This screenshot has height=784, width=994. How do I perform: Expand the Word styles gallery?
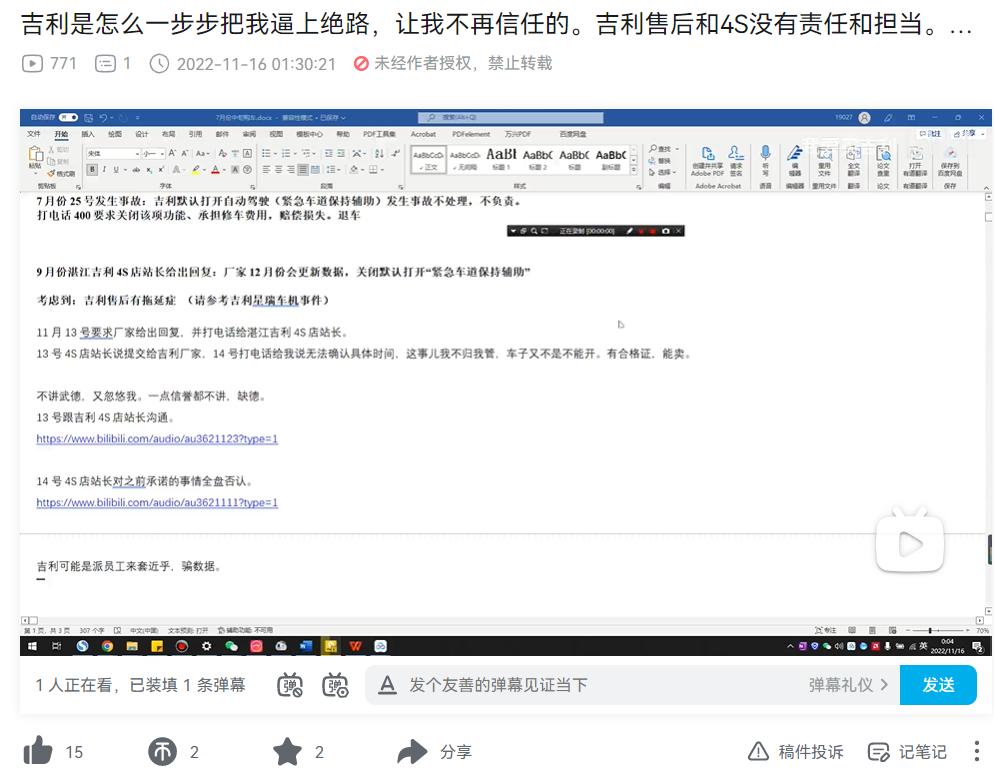pos(633,170)
